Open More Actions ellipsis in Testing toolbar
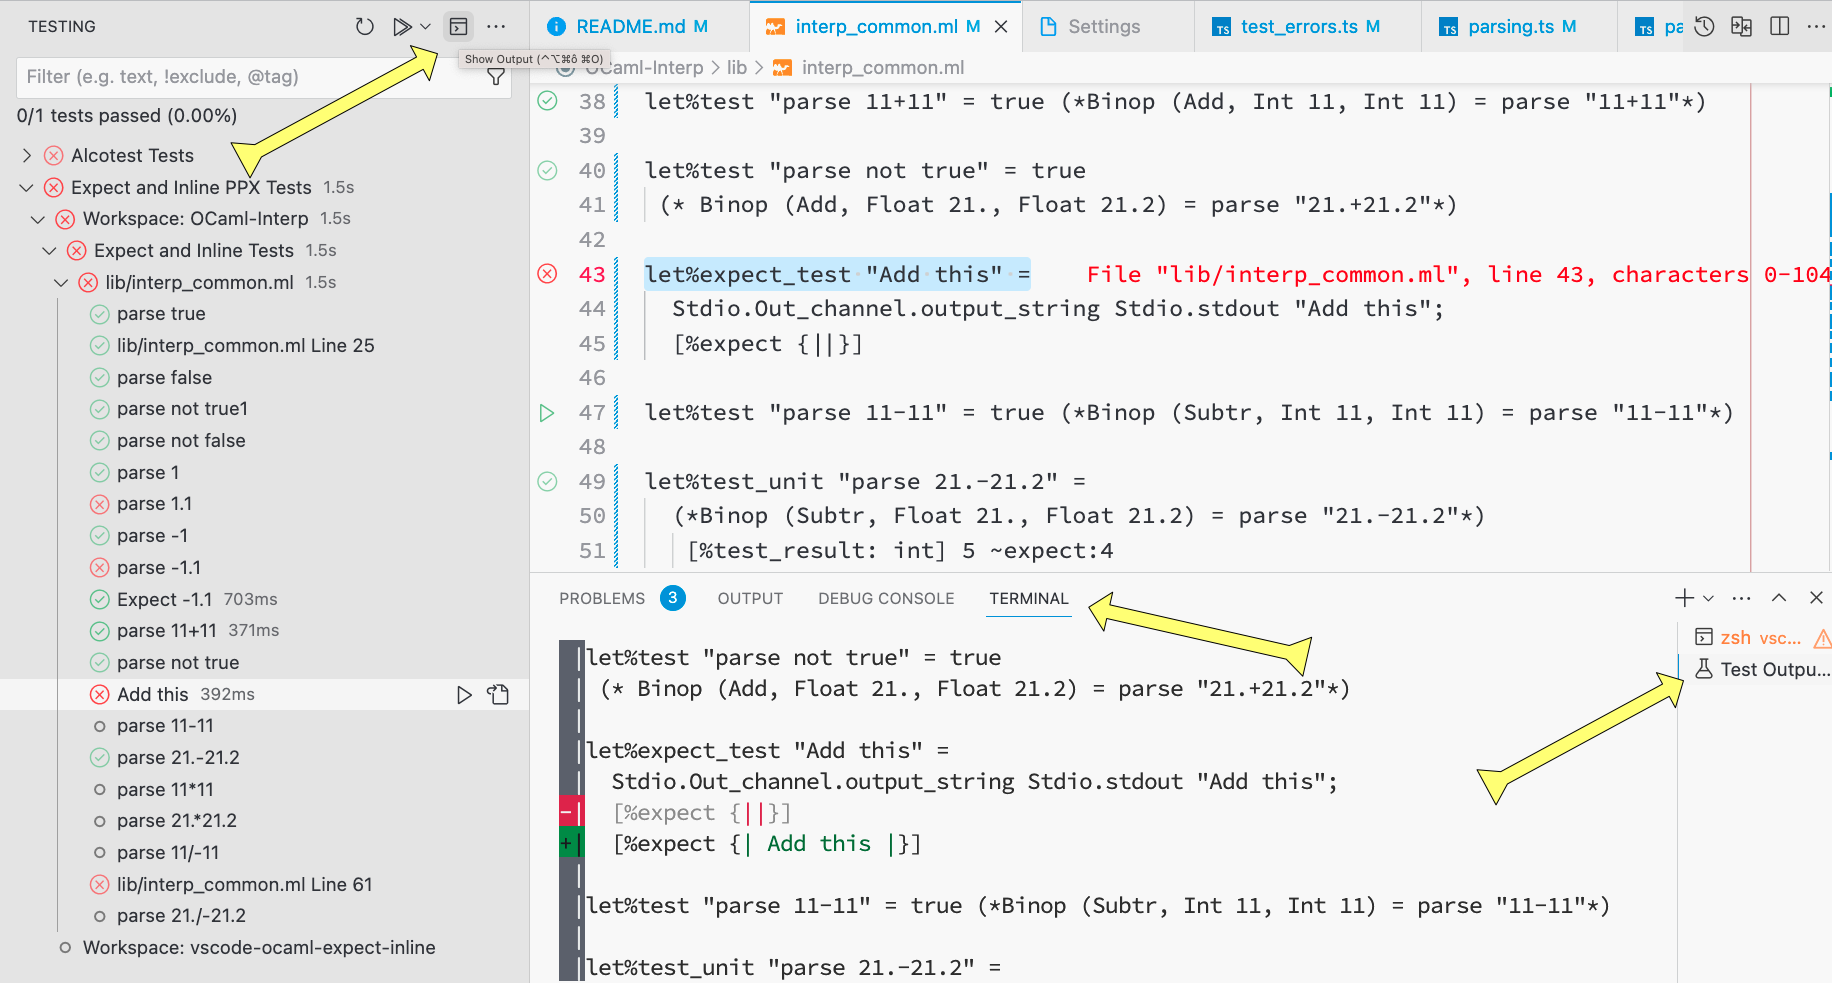The image size is (1832, 983). pyautogui.click(x=496, y=26)
